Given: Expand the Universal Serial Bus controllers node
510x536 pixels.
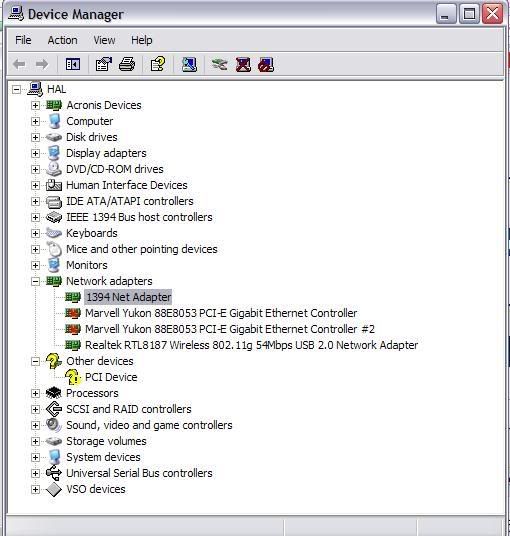Looking at the screenshot, I should click(x=35, y=473).
